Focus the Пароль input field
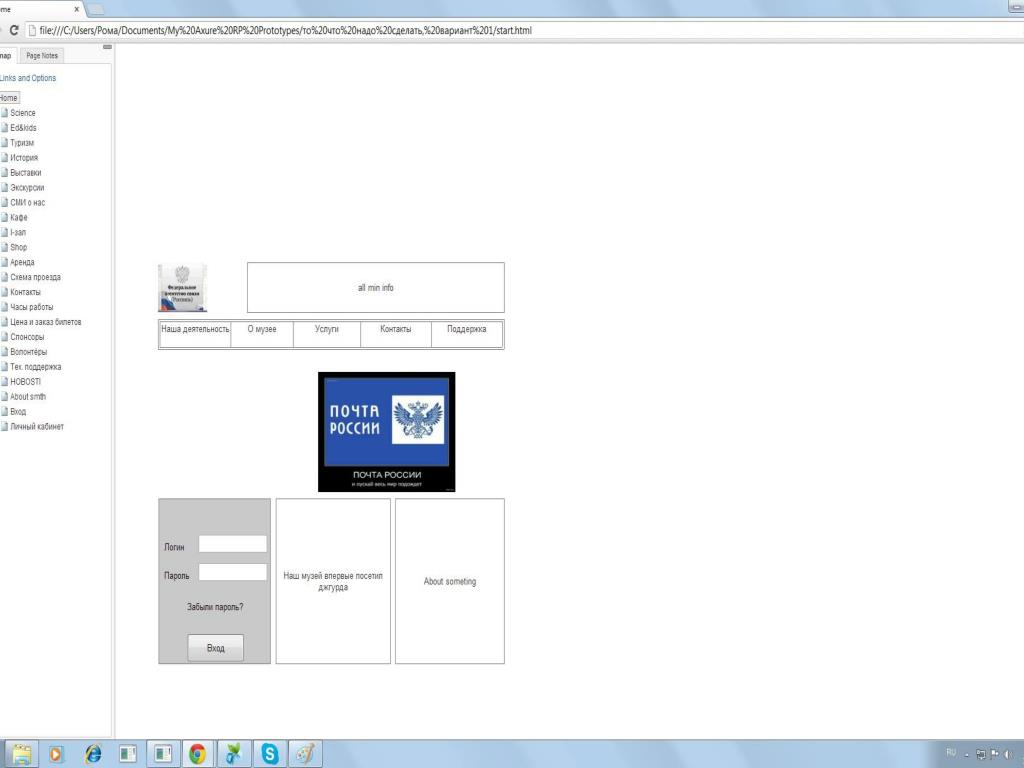Image resolution: width=1024 pixels, height=768 pixels. (x=232, y=572)
